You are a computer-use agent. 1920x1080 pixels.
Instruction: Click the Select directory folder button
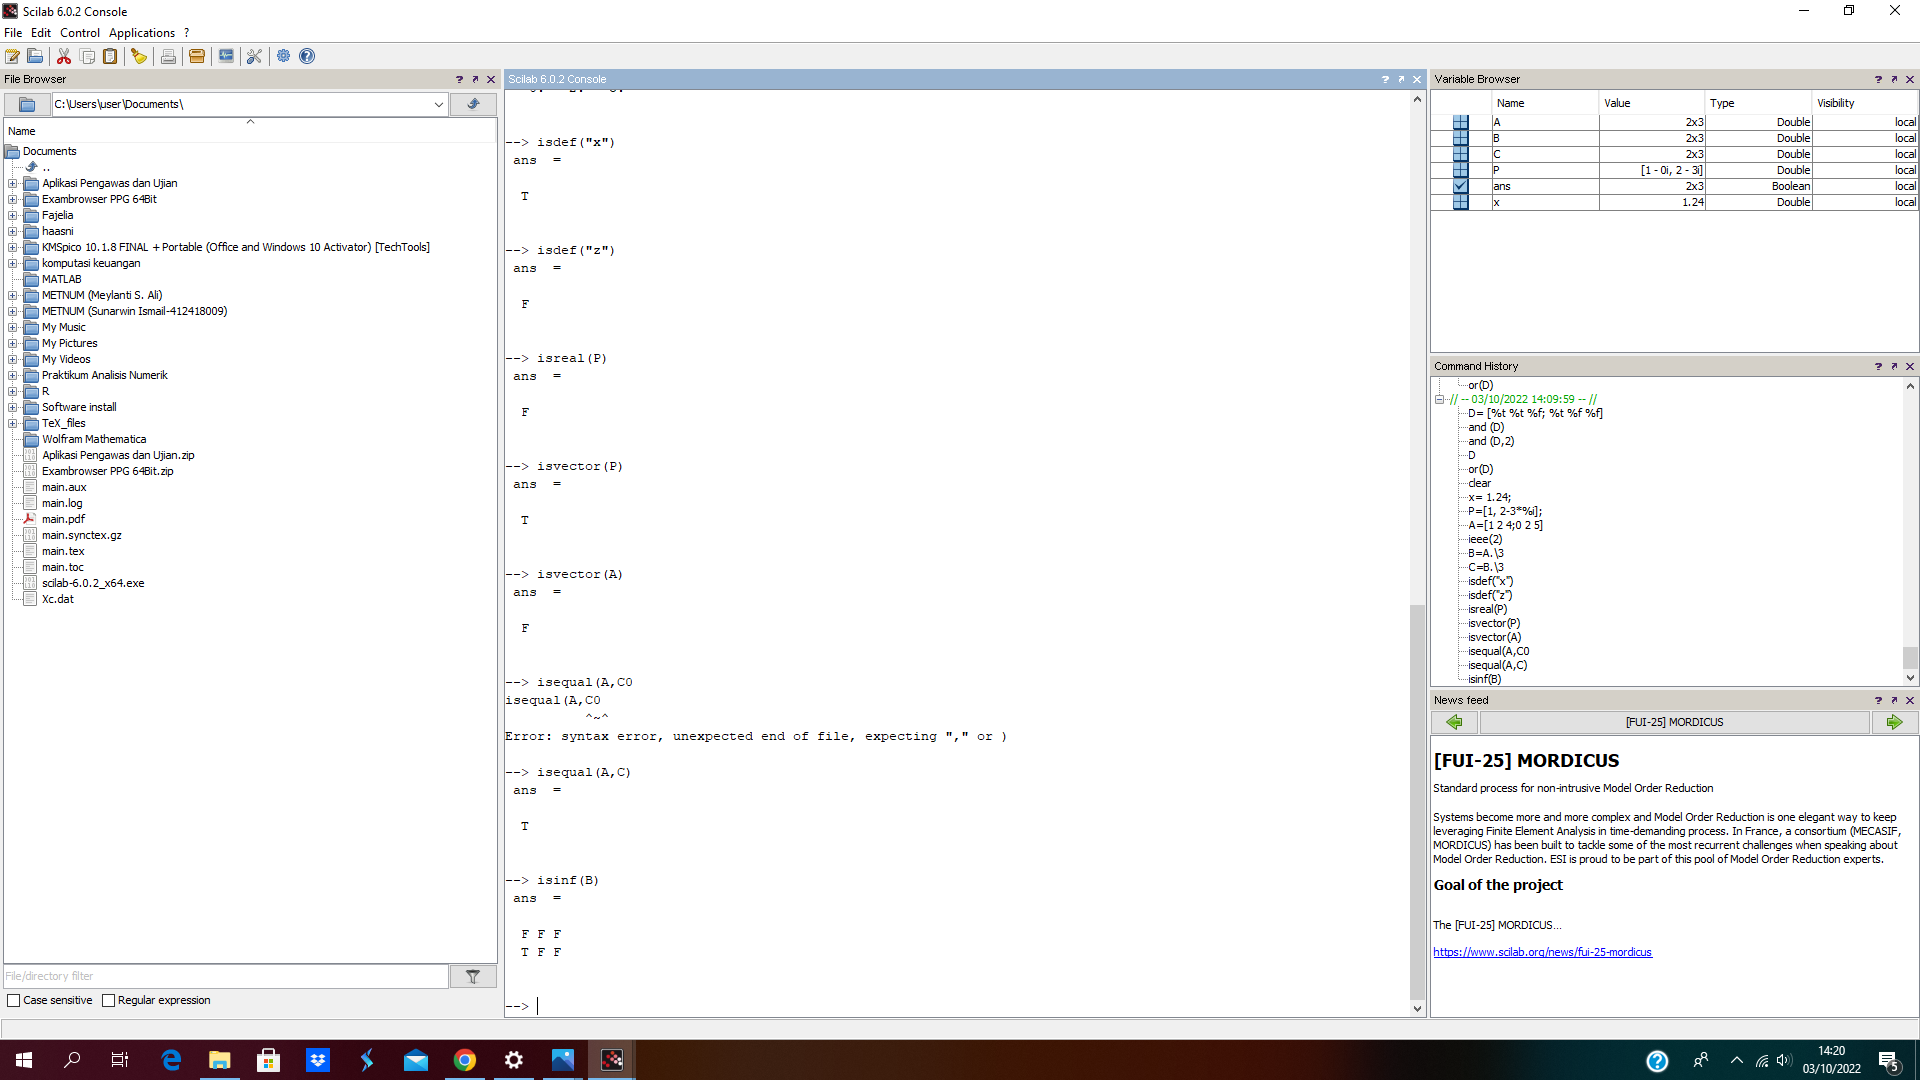pyautogui.click(x=27, y=104)
